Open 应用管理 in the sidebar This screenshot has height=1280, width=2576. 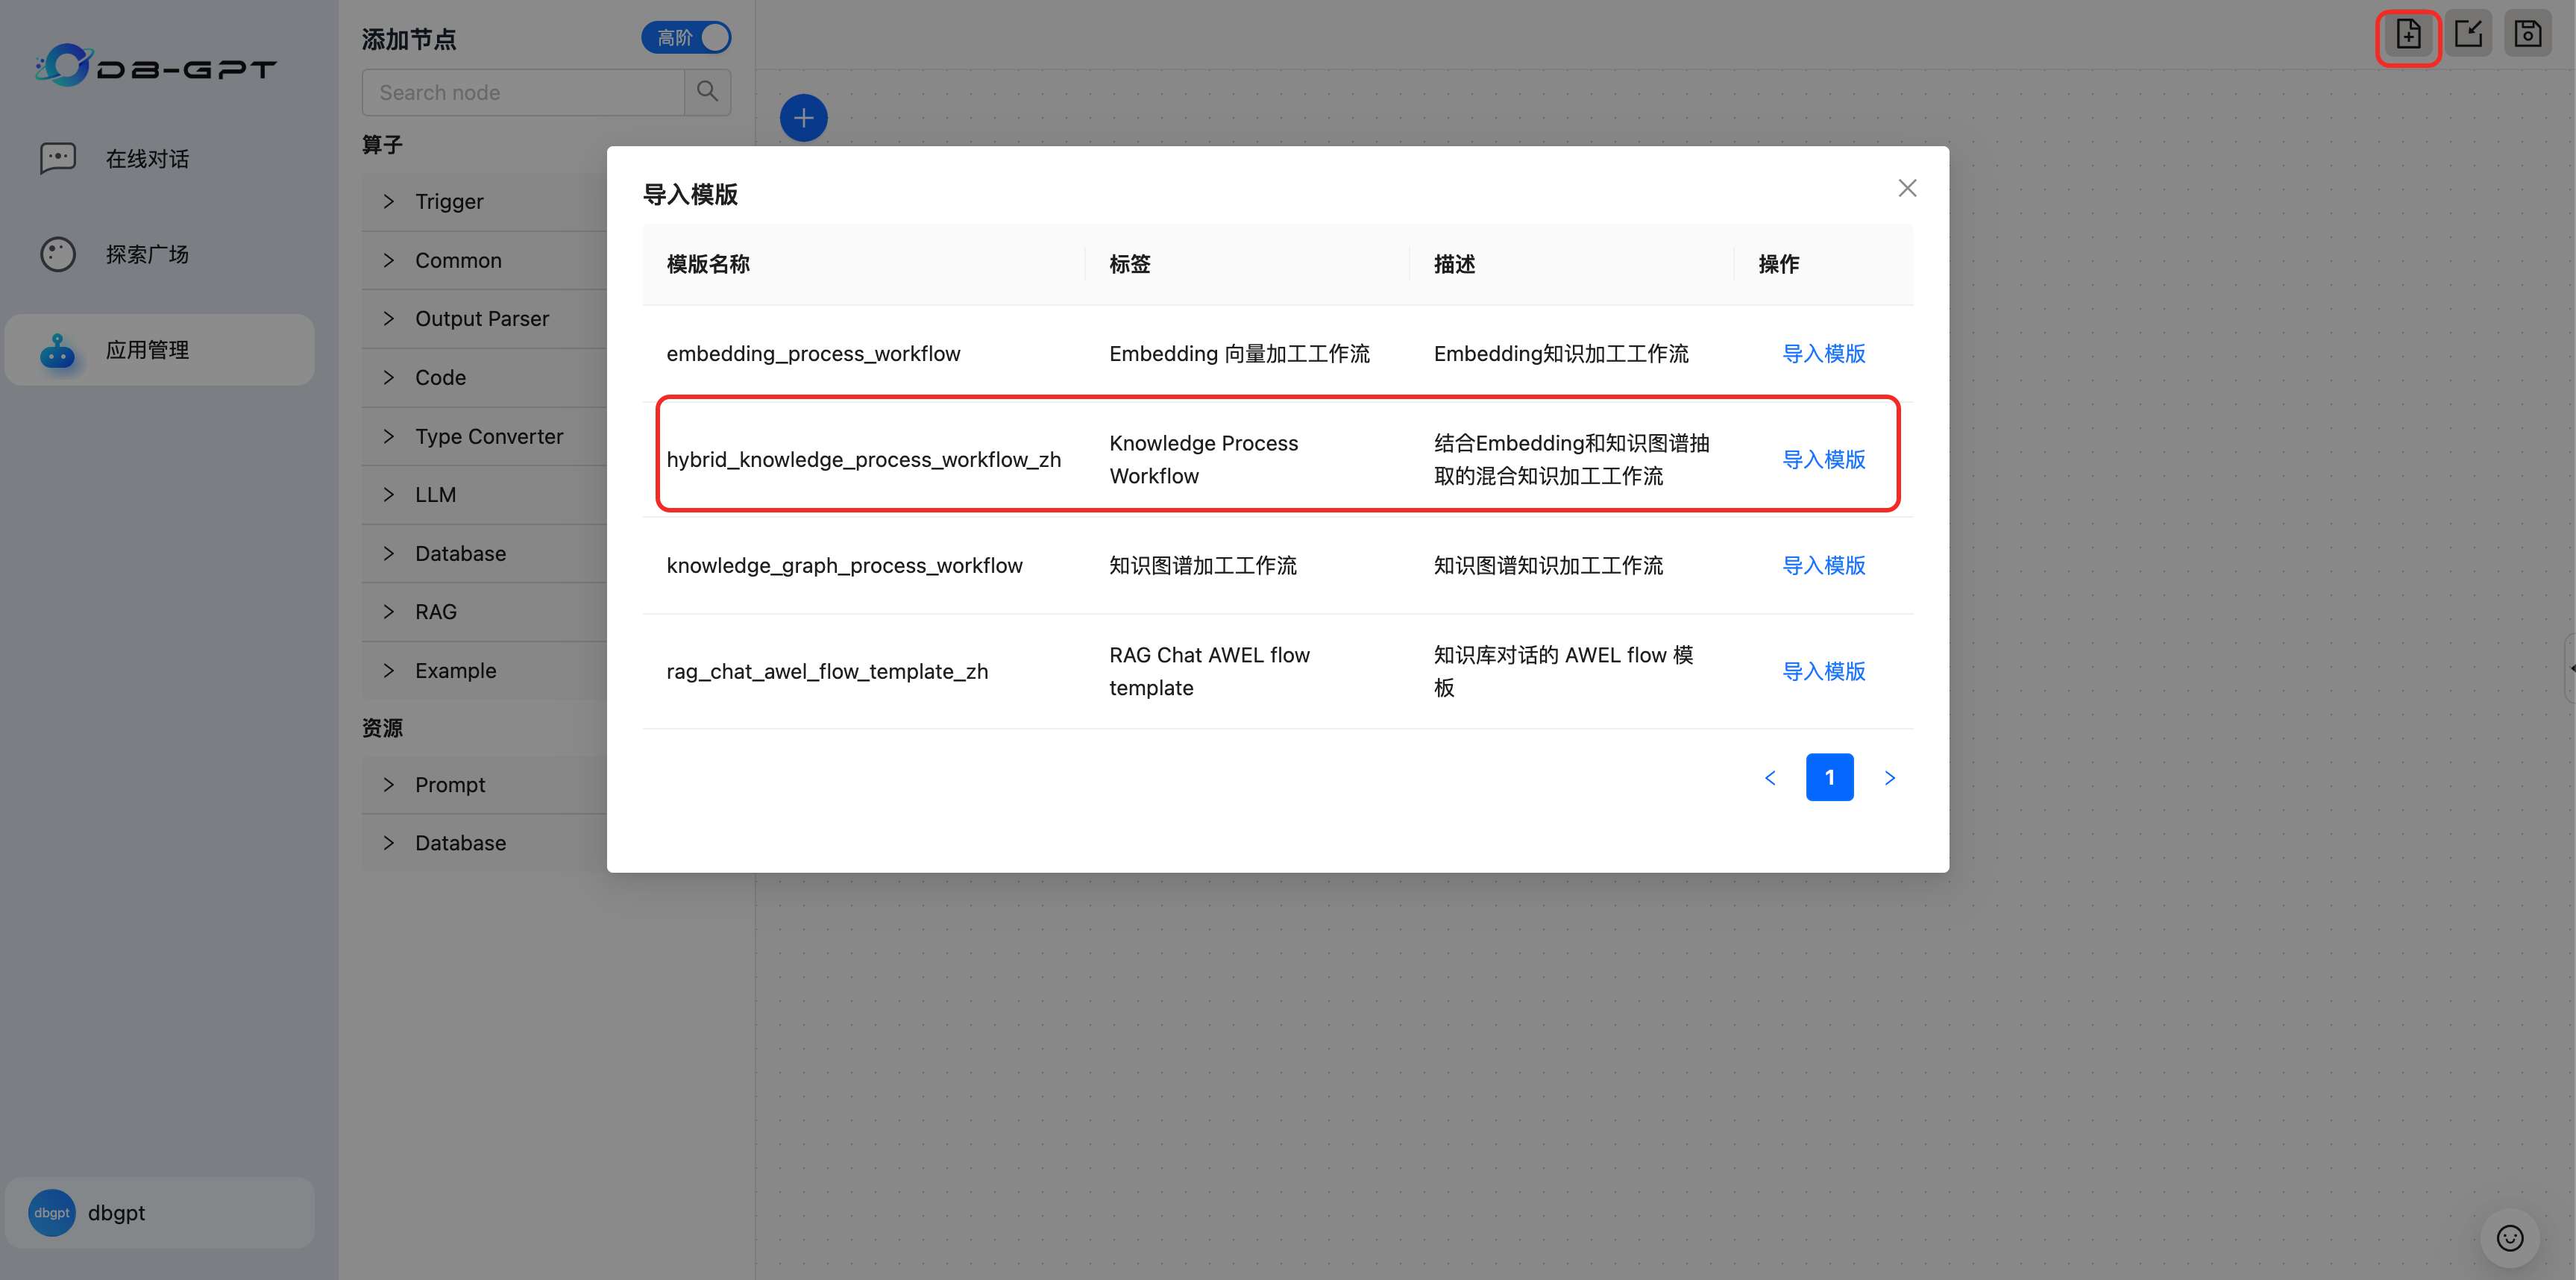click(147, 350)
